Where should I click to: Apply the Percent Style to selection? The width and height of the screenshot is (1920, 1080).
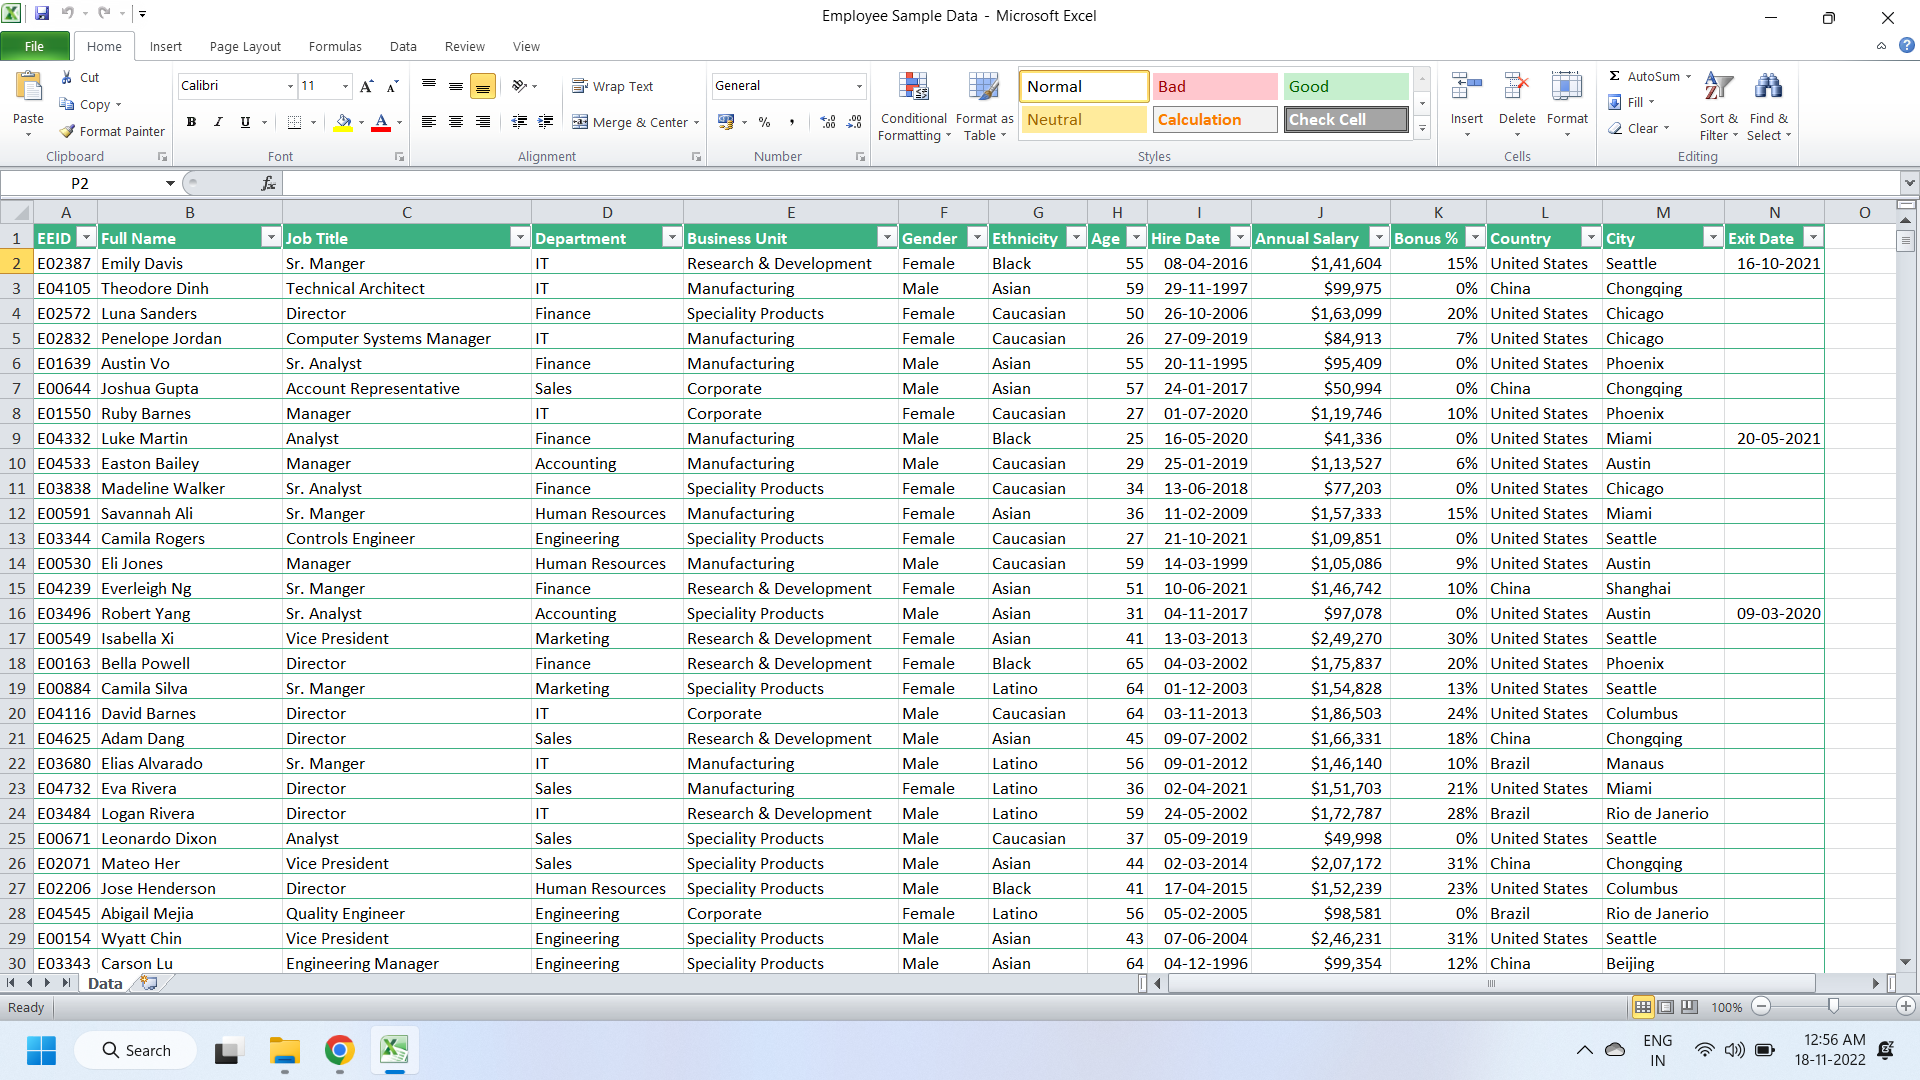pos(764,122)
